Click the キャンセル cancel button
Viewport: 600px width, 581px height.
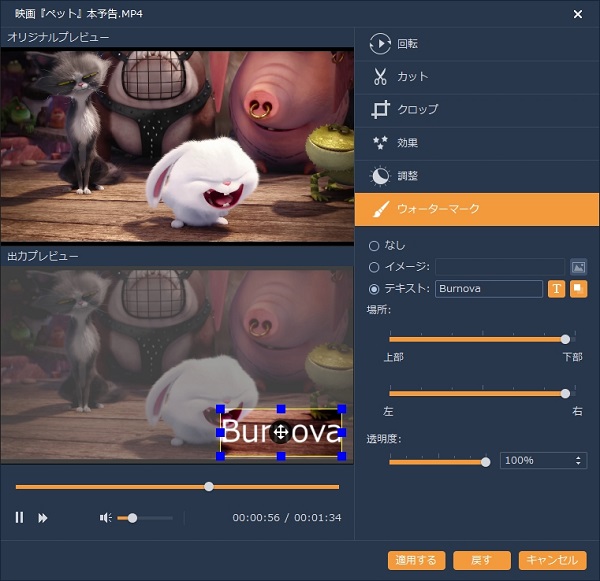pos(552,560)
